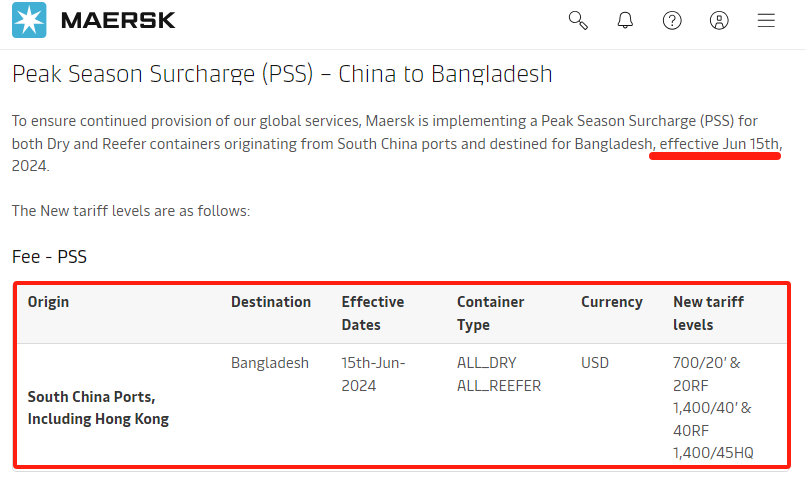This screenshot has height=489, width=806.
Task: Click the Peak Season Surcharge page title
Action: coord(282,74)
